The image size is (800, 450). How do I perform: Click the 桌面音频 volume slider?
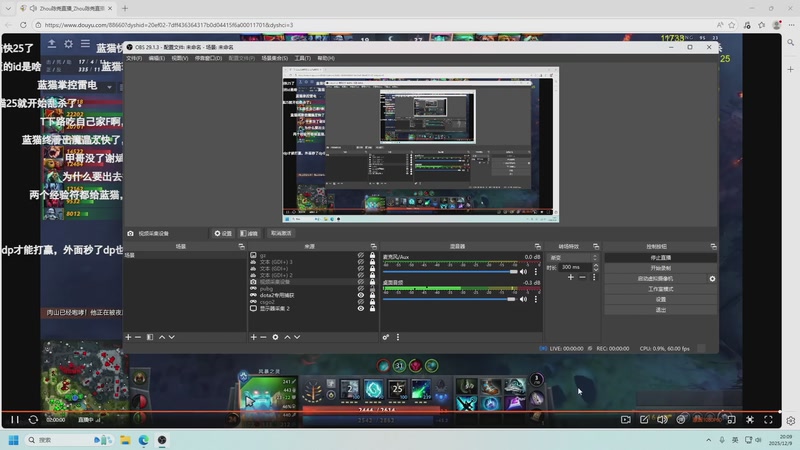click(449, 299)
